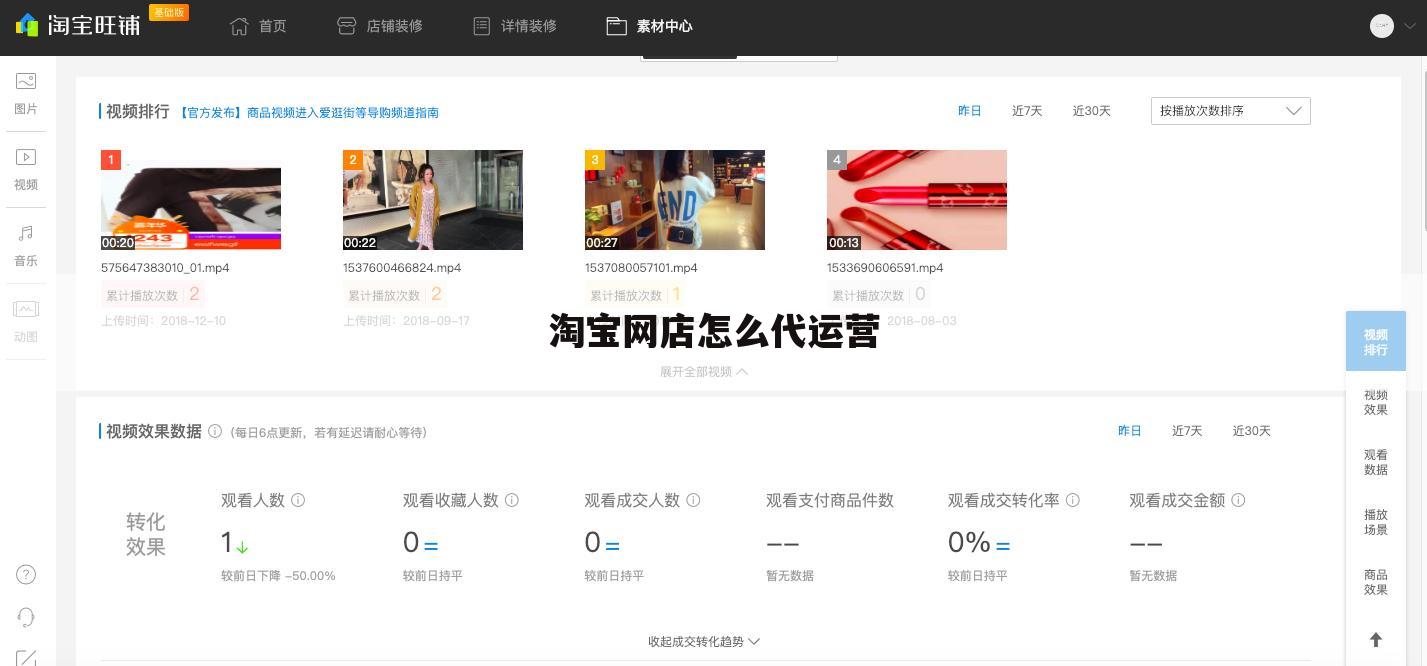Select 近7天 in video effect data filter
Image resolution: width=1427 pixels, height=666 pixels.
click(1187, 431)
